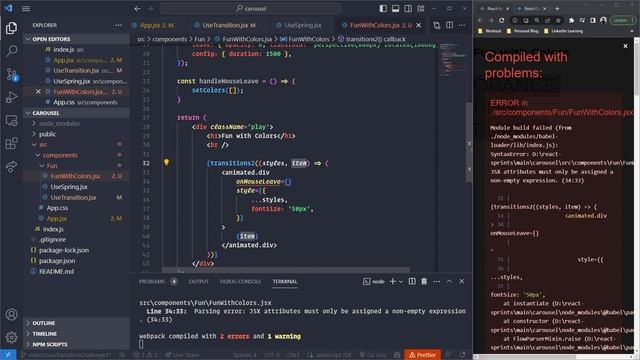Open changes compare icon in editor toolbar
The height and width of the screenshot is (360, 640).
(x=436, y=25)
